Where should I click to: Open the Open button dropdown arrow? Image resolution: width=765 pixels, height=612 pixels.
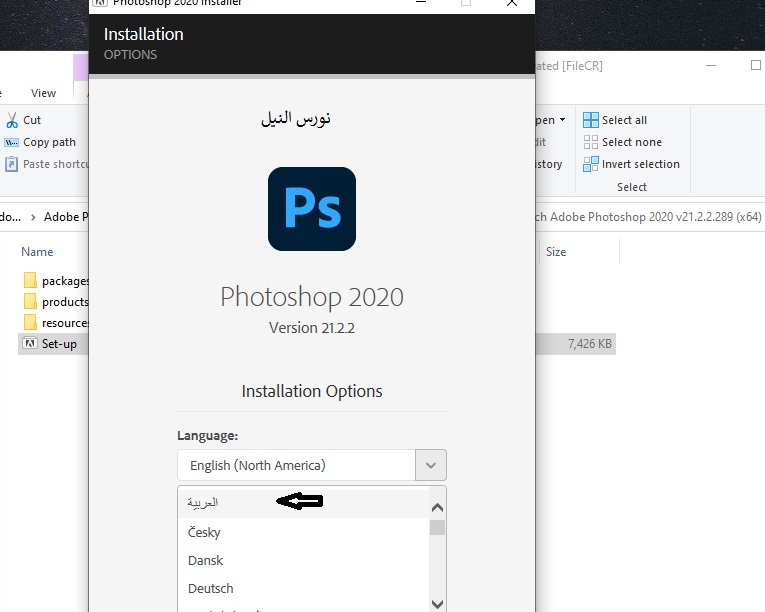point(562,120)
